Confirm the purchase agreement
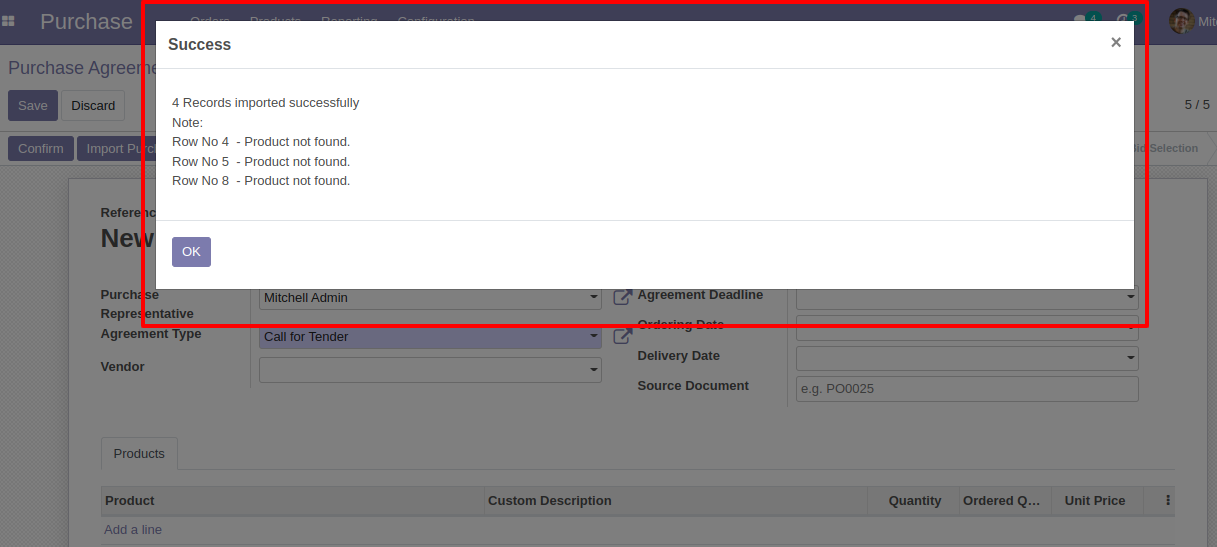The height and width of the screenshot is (547, 1217). [41, 149]
